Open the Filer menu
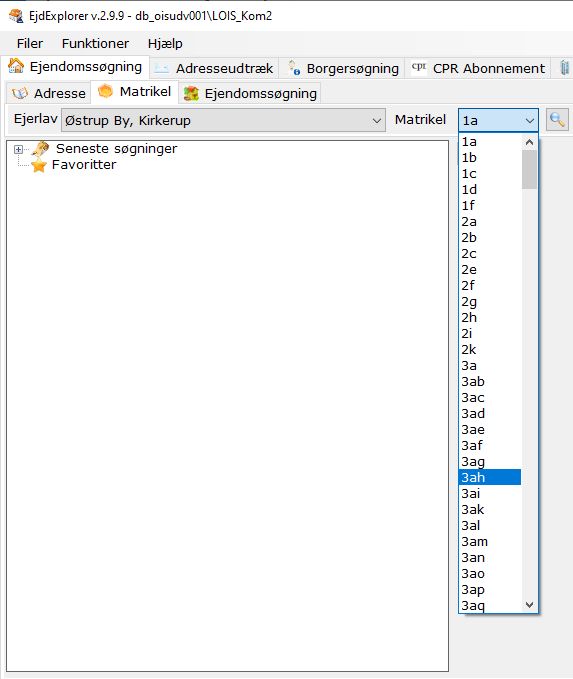Viewport: 573px width, 679px height. 29,43
